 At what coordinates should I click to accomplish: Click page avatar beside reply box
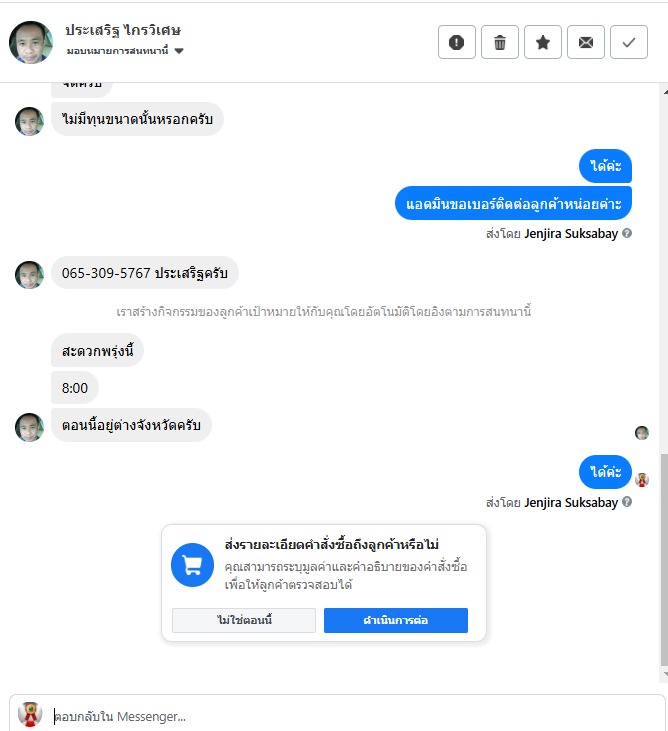(30, 714)
